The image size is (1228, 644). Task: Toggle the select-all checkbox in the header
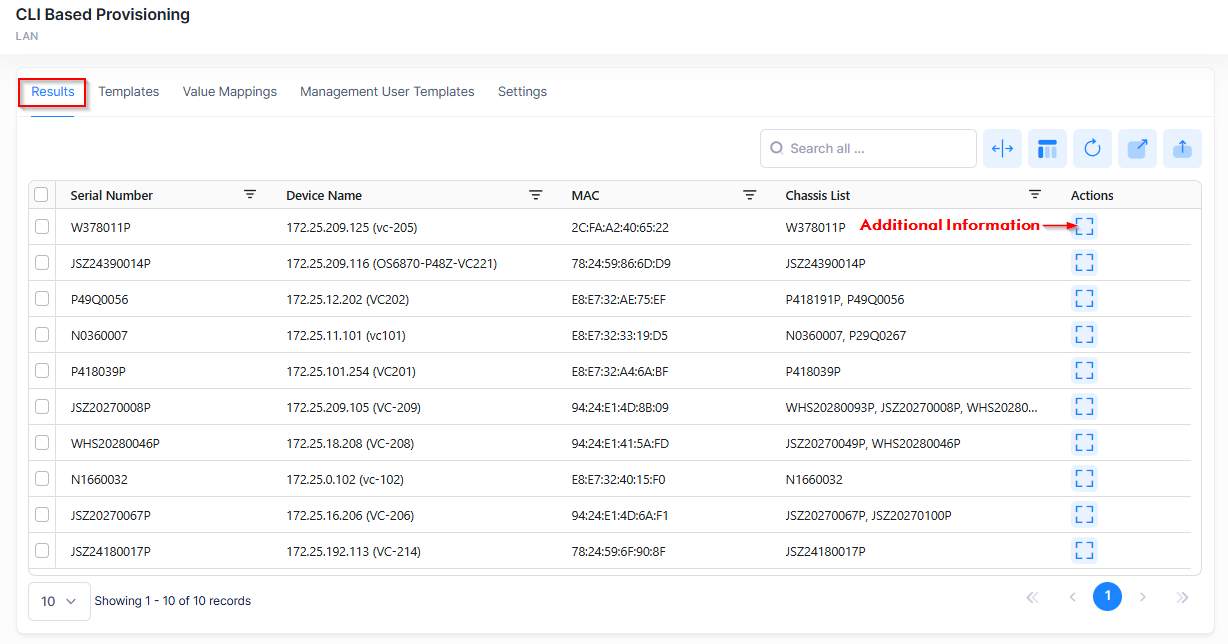click(x=42, y=195)
